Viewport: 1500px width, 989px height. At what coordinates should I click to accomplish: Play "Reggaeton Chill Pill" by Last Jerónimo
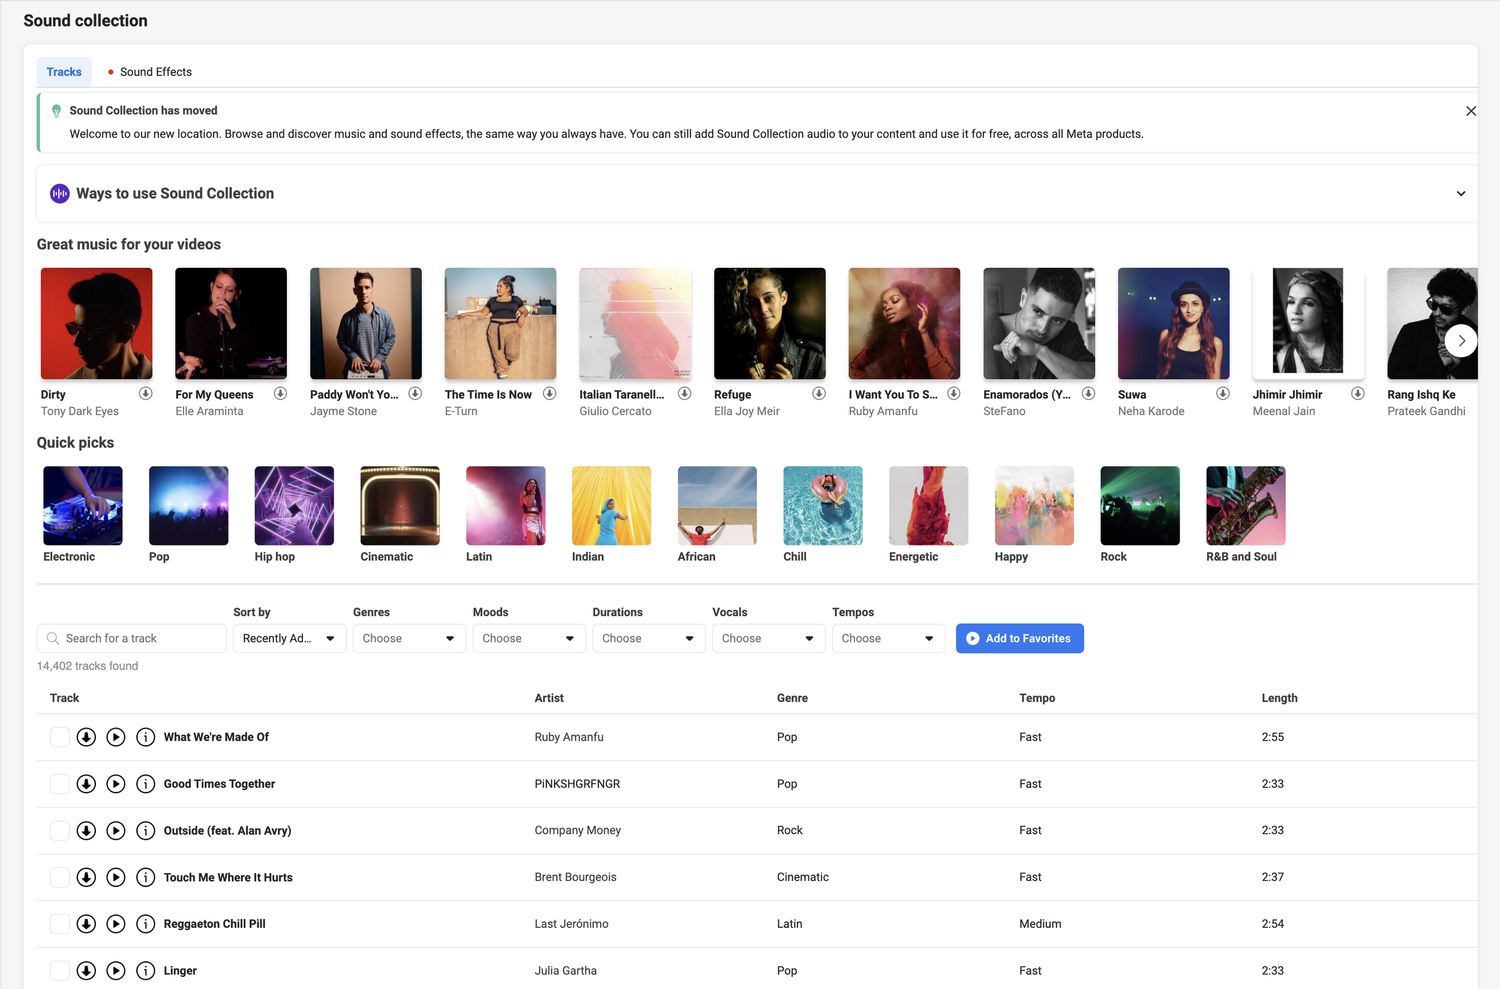pyautogui.click(x=115, y=924)
